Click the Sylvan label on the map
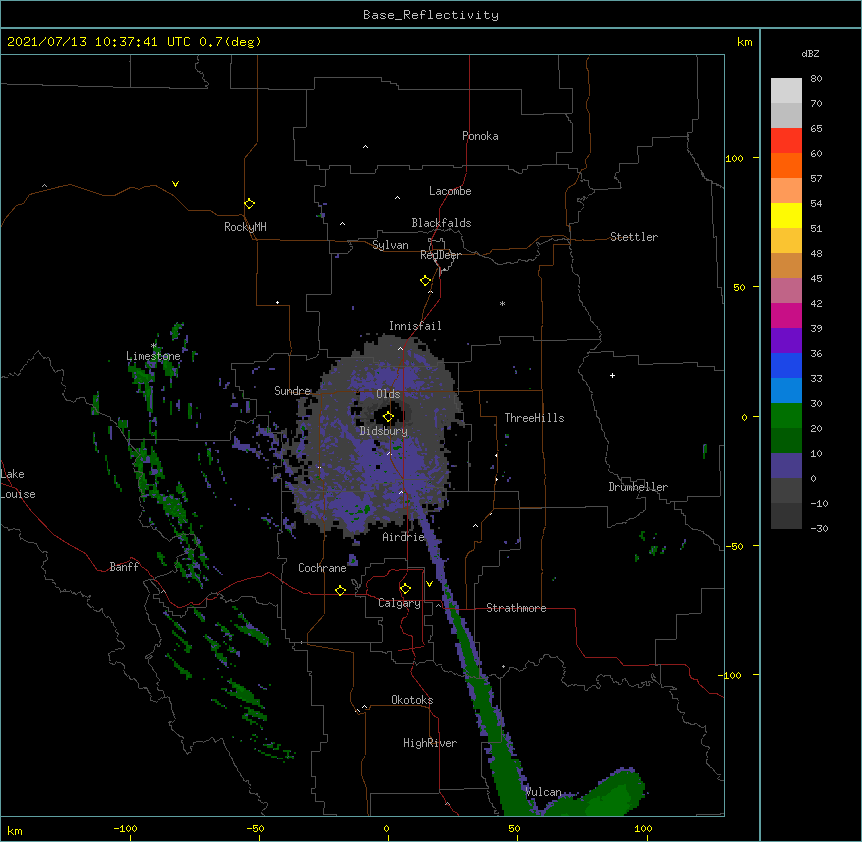Screen dimensions: 862x842 click(x=390, y=245)
